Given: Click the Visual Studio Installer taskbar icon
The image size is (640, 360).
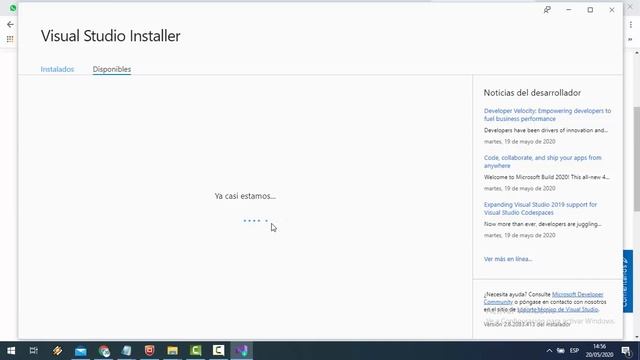Looking at the screenshot, I should pos(241,351).
